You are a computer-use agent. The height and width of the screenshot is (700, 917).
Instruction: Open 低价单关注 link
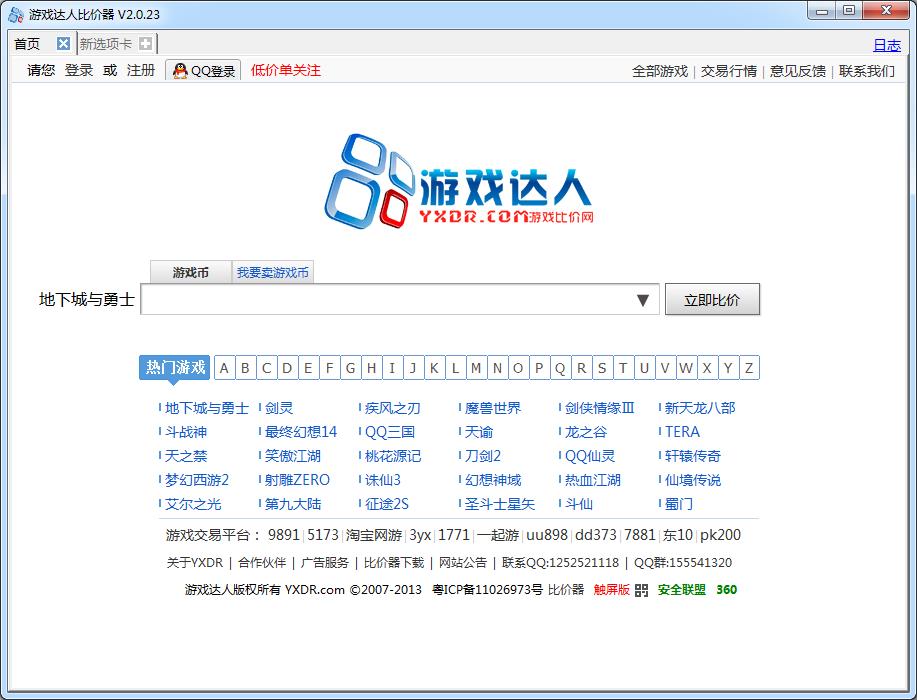[285, 70]
